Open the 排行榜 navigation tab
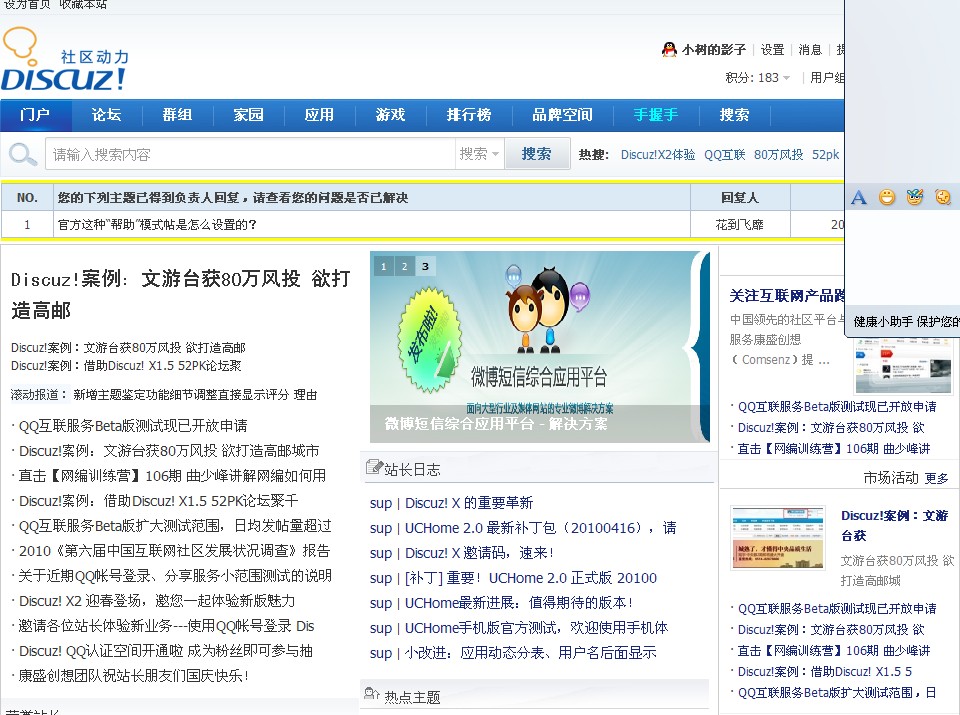The height and width of the screenshot is (715, 960). pos(469,114)
